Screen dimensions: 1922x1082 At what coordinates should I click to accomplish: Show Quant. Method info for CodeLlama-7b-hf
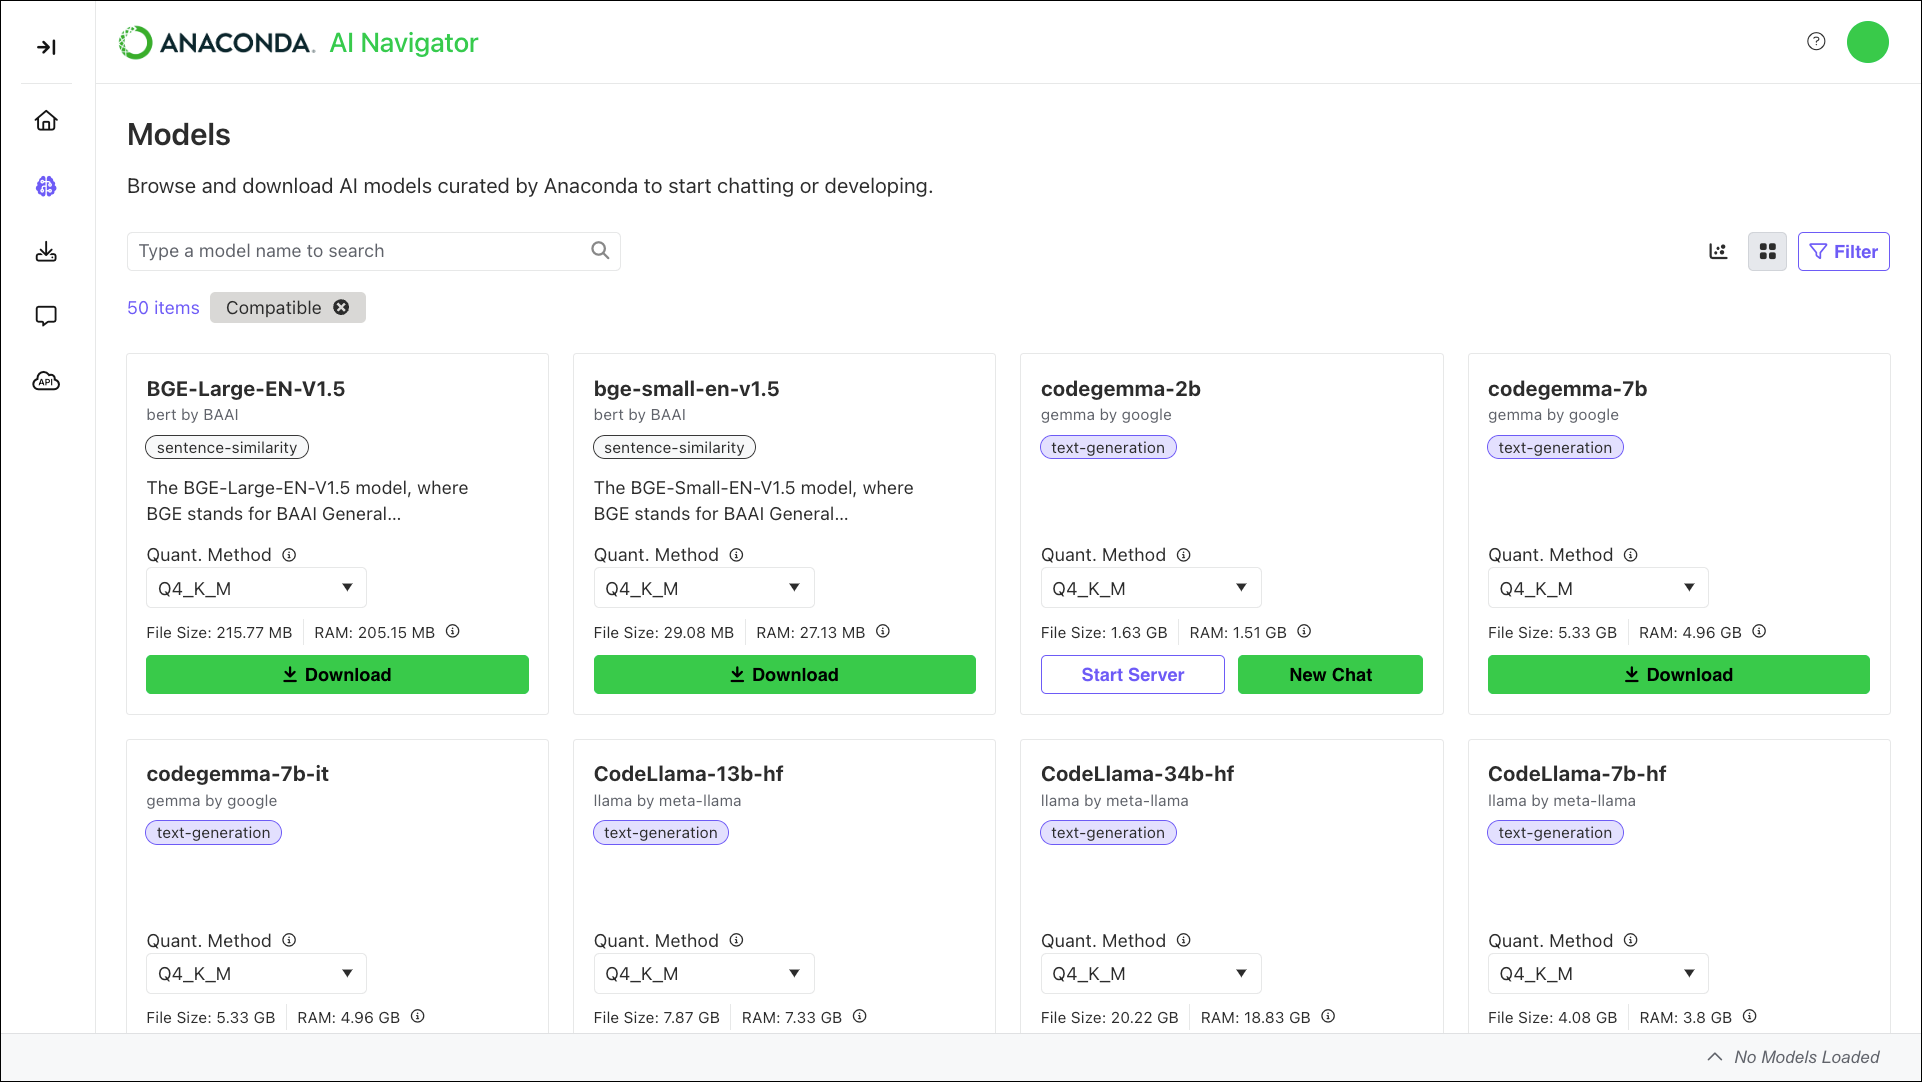click(x=1630, y=940)
